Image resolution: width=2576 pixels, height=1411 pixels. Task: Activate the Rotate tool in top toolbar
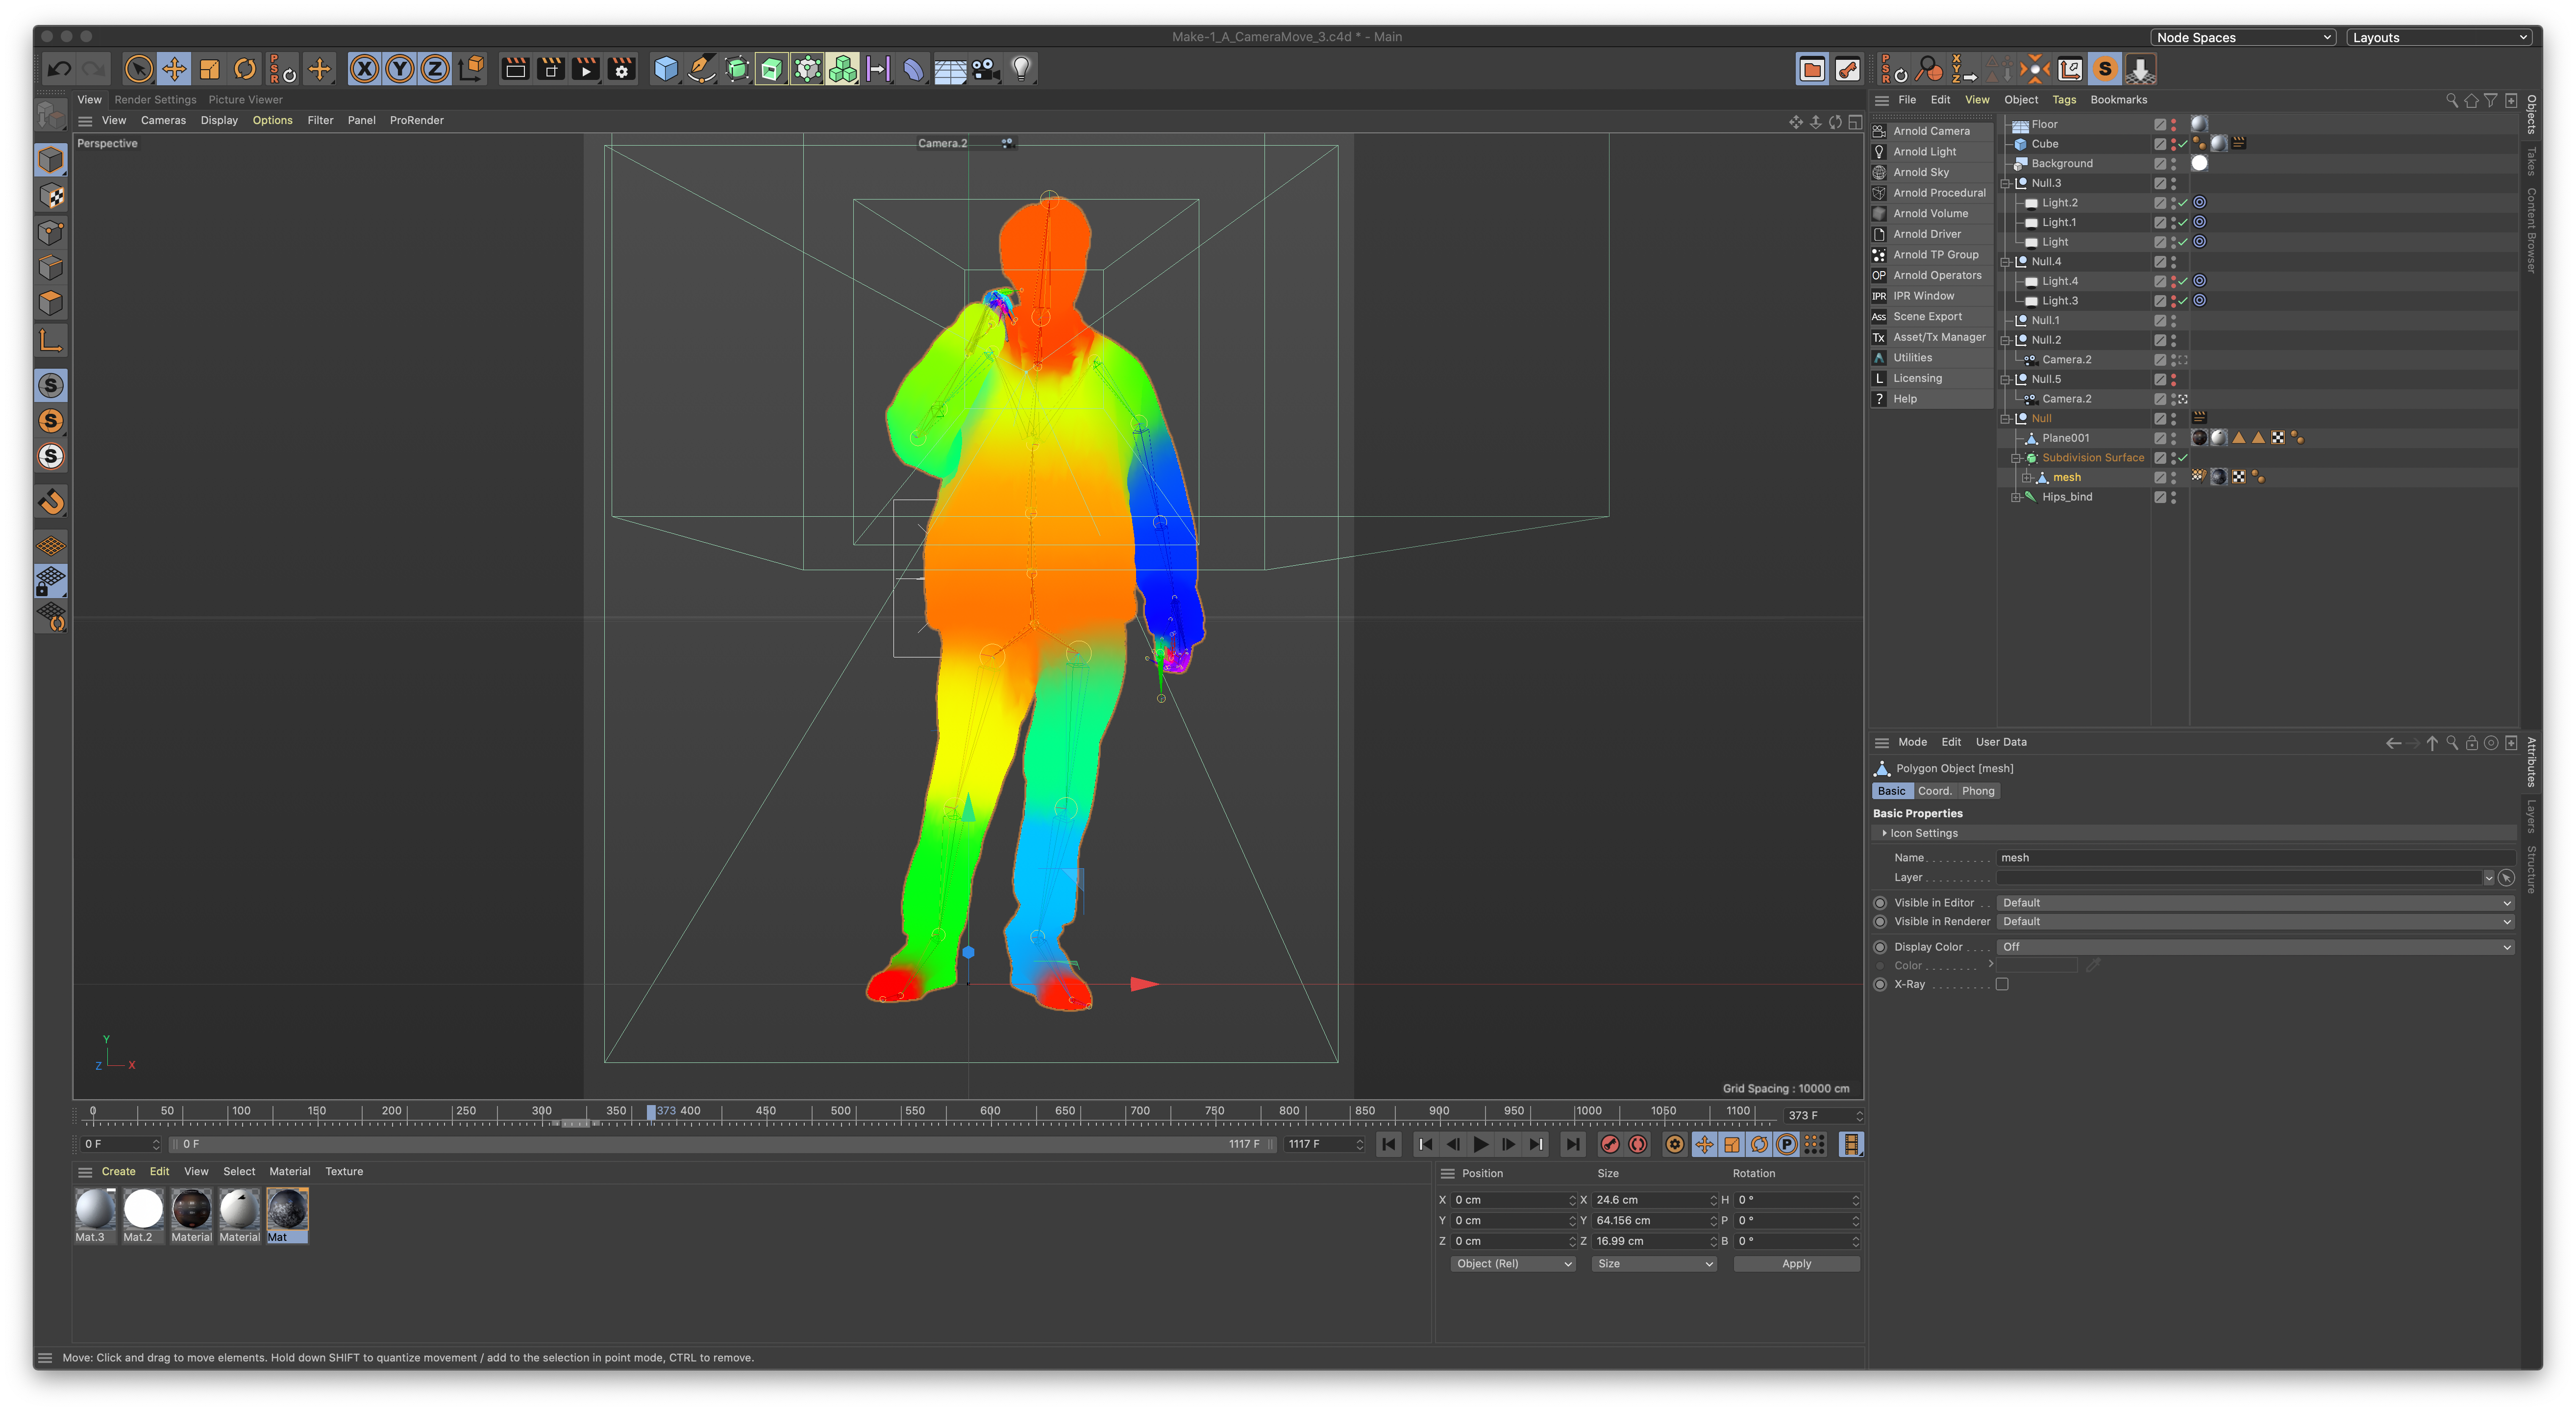[245, 69]
